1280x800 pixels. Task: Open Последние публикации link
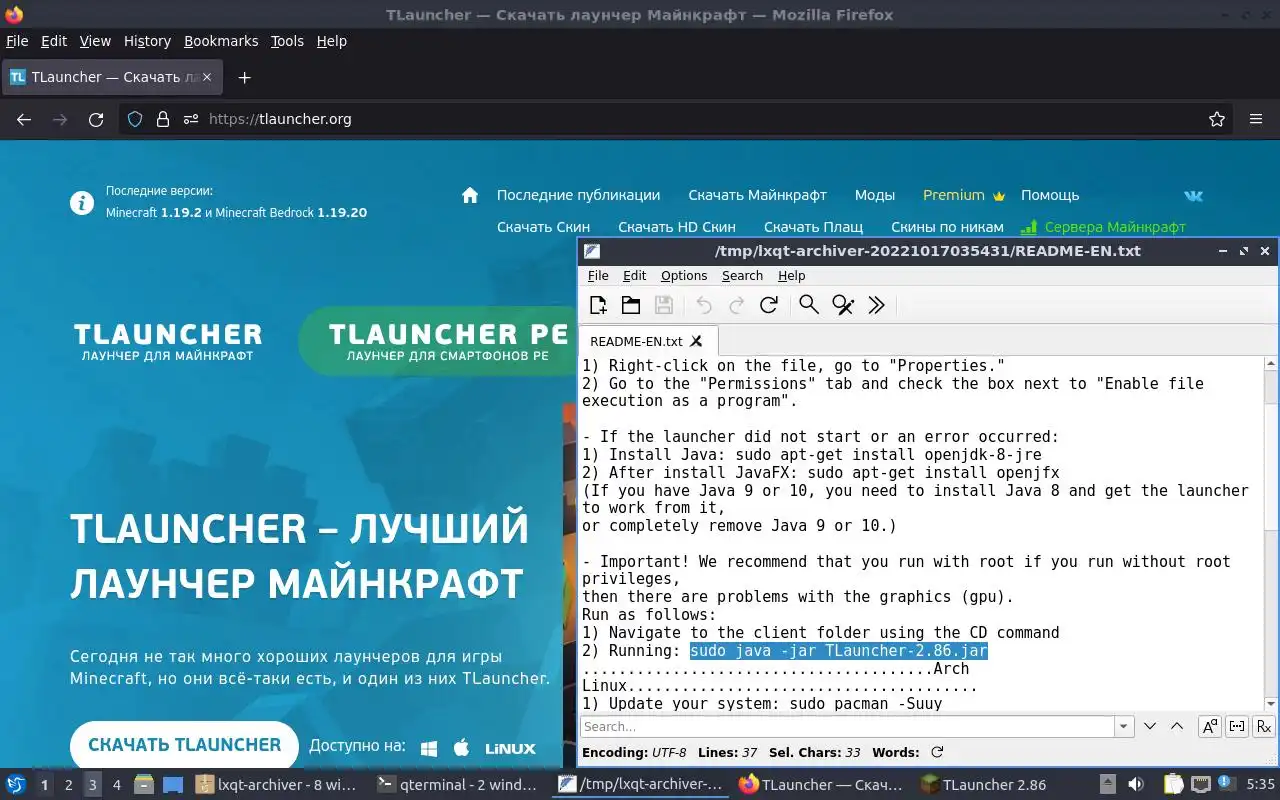(x=578, y=195)
